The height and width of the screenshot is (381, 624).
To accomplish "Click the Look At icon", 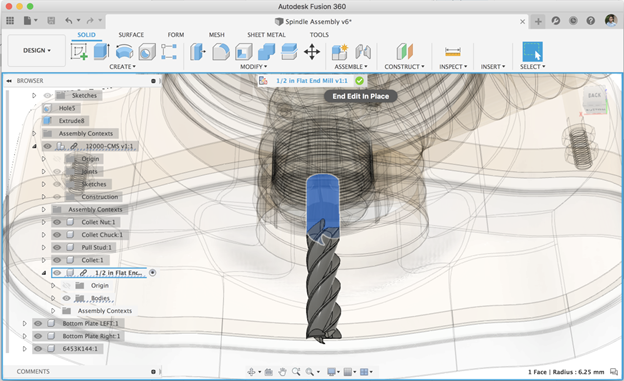I will click(x=269, y=372).
